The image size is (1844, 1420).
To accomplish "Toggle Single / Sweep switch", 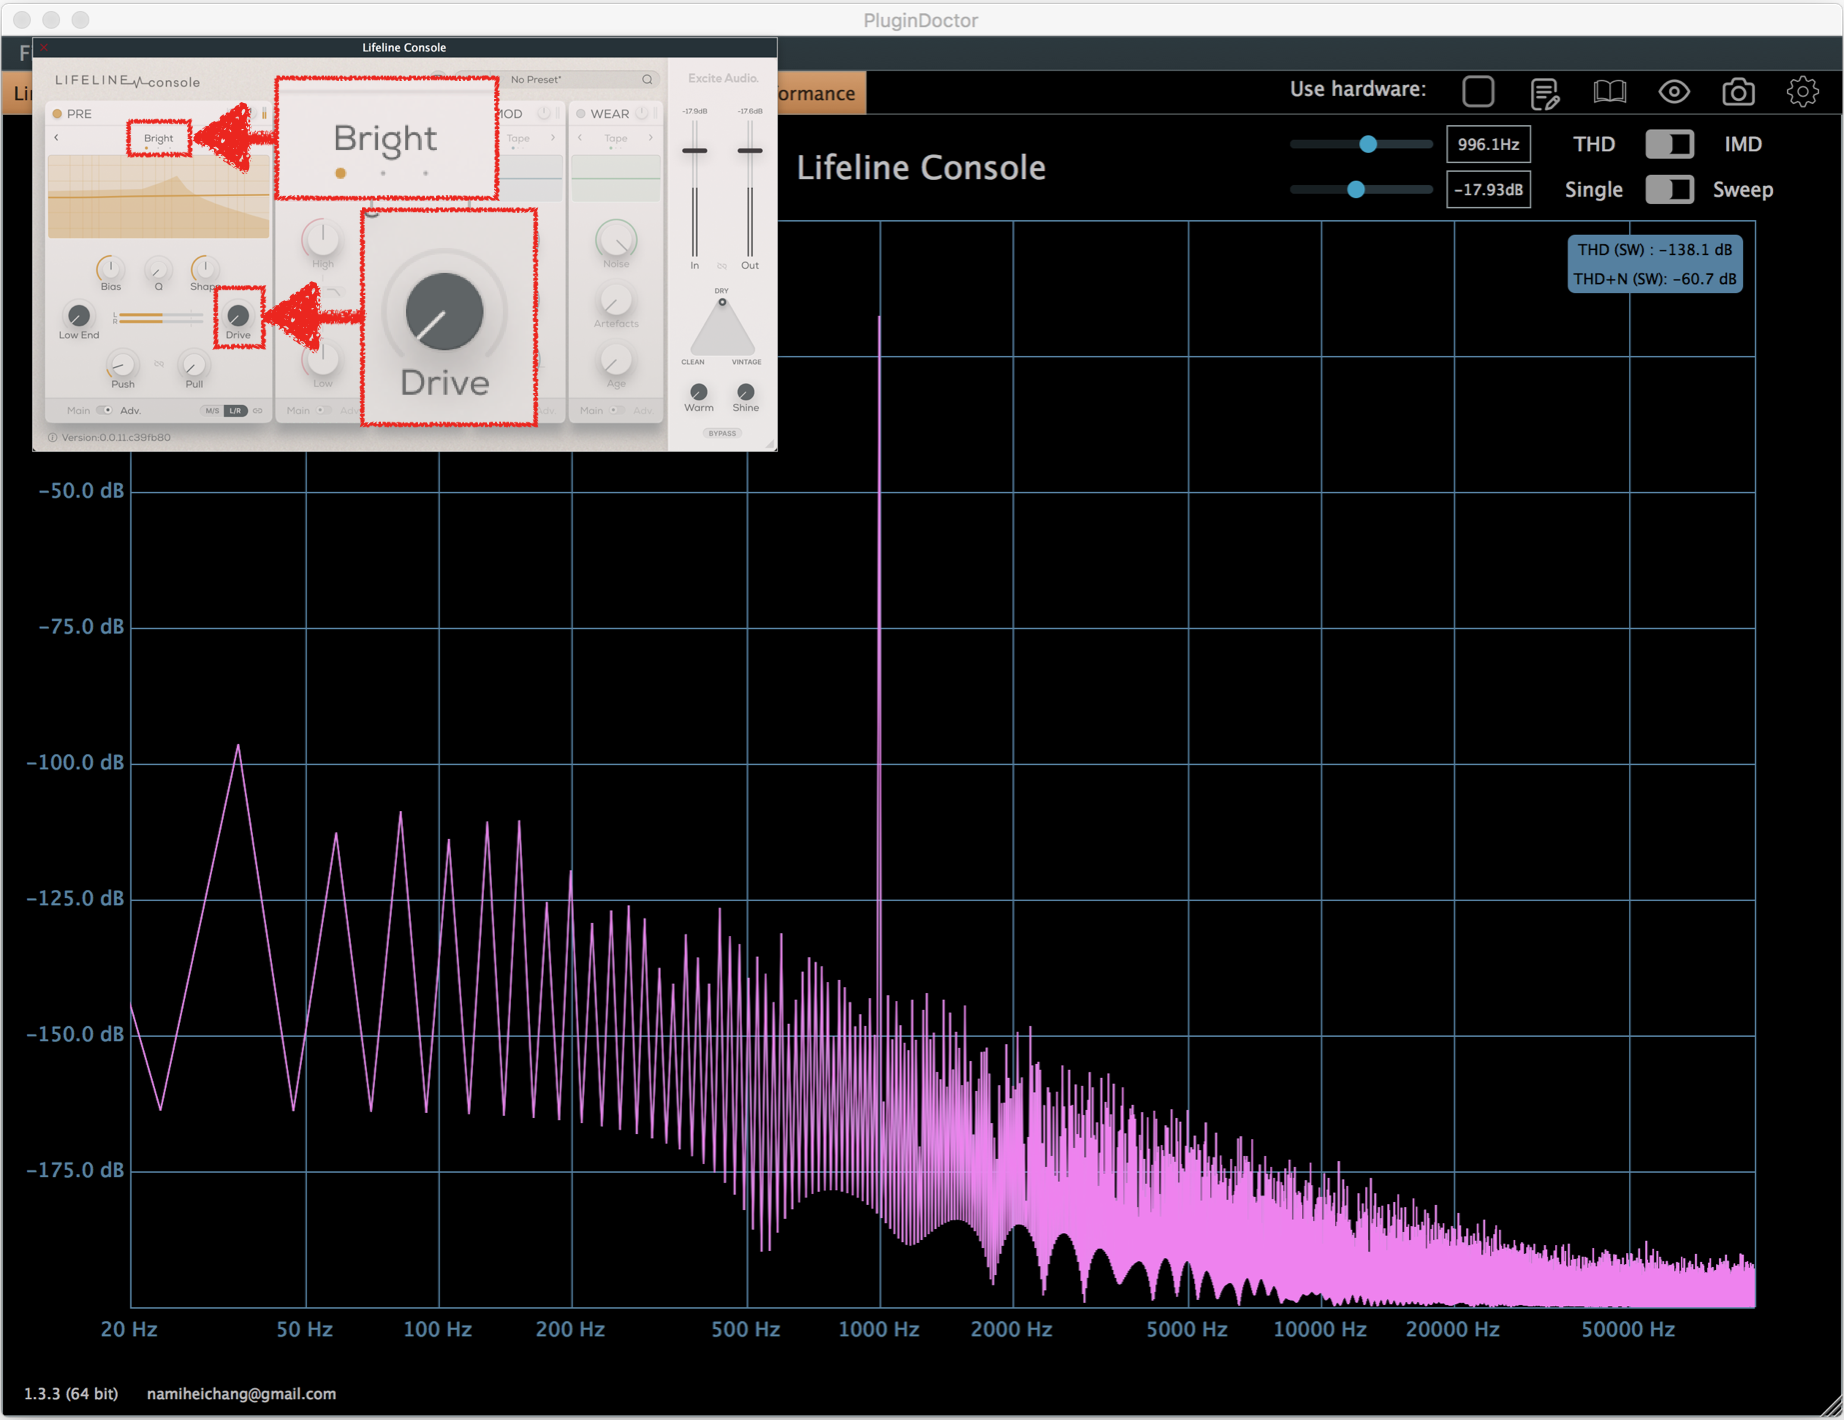I will click(1669, 190).
